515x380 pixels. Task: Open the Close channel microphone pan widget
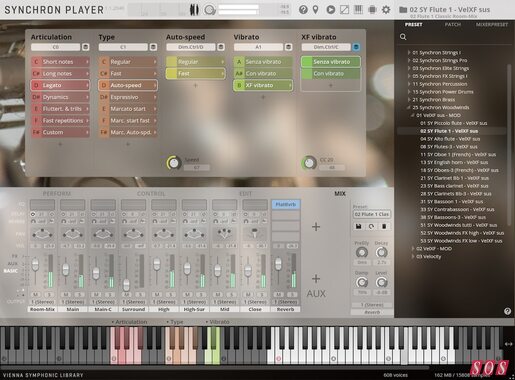(x=255, y=234)
